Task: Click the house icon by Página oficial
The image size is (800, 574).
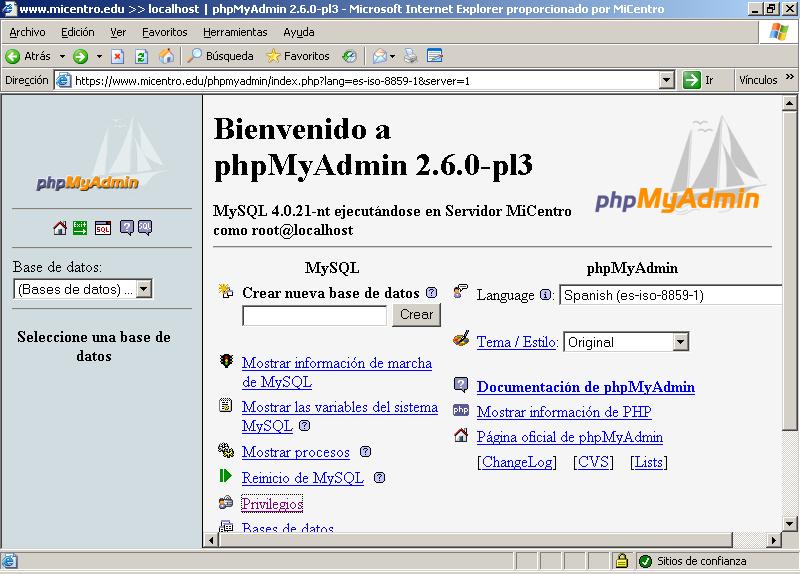Action: (x=461, y=435)
